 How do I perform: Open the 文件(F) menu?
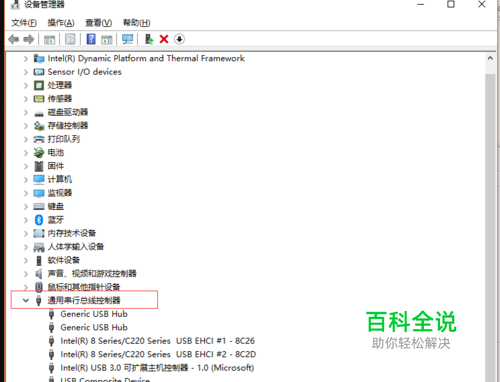click(24, 23)
